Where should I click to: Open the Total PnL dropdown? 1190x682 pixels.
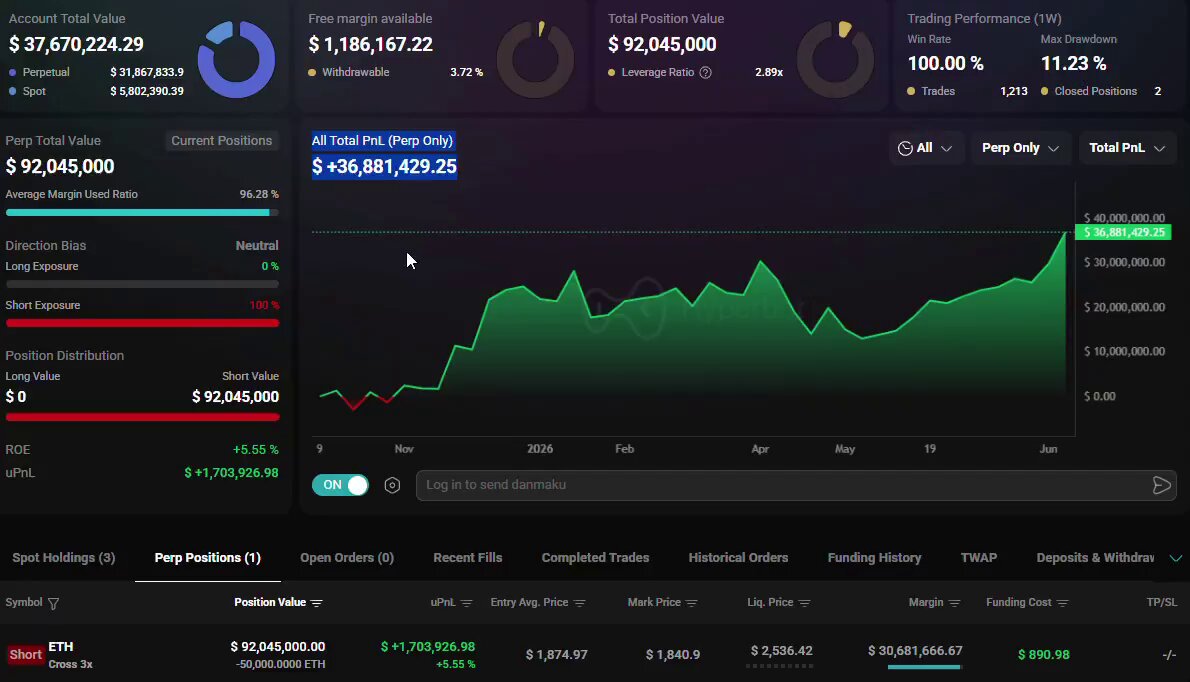pos(1127,148)
